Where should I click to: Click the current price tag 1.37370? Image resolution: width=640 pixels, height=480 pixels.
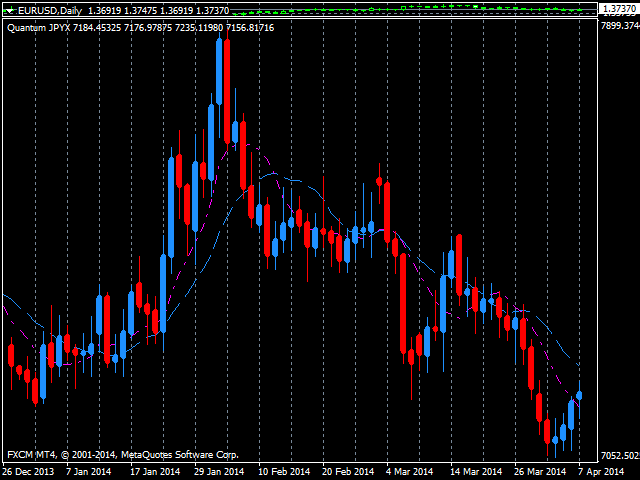618,9
